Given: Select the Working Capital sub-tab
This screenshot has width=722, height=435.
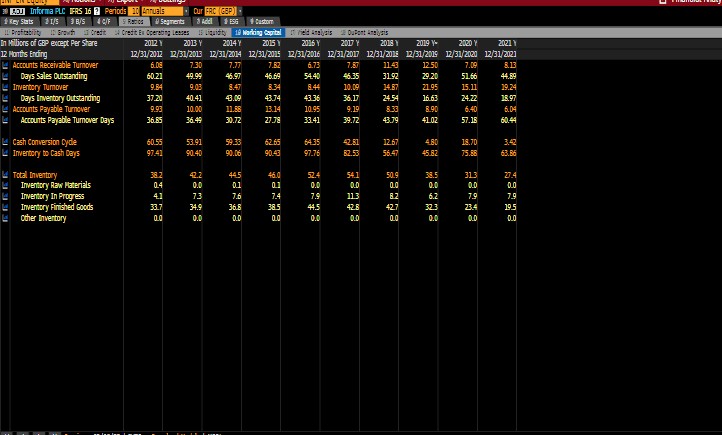Looking at the screenshot, I should (x=258, y=33).
